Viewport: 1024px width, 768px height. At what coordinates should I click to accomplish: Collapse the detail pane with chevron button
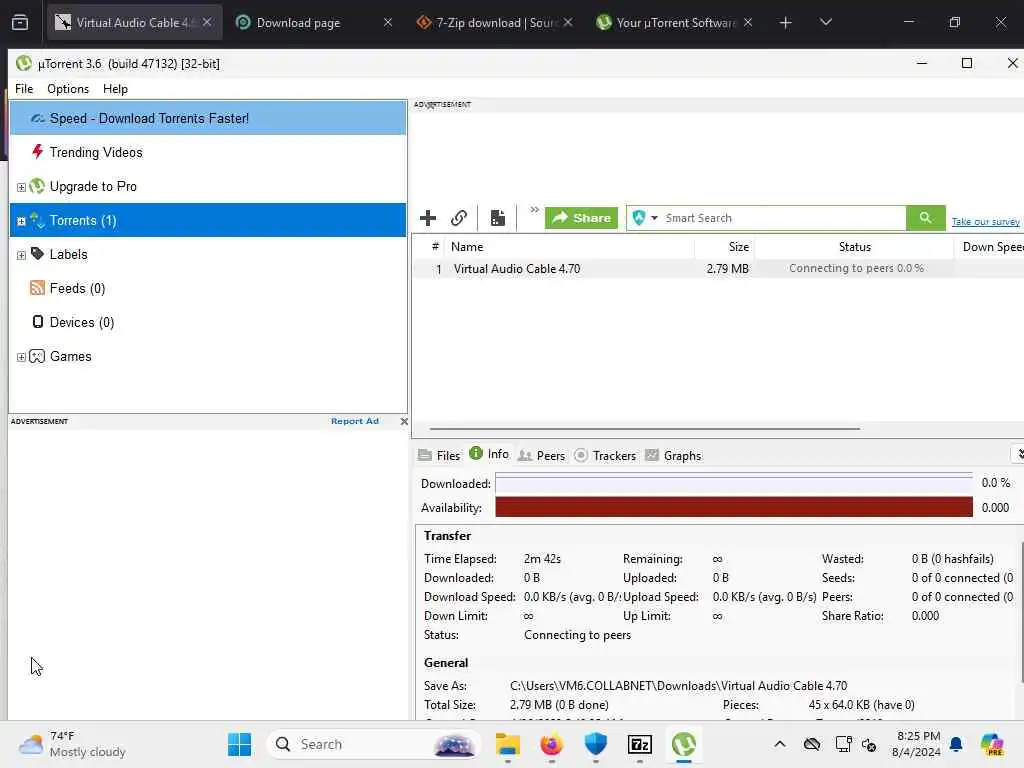tap(1017, 454)
